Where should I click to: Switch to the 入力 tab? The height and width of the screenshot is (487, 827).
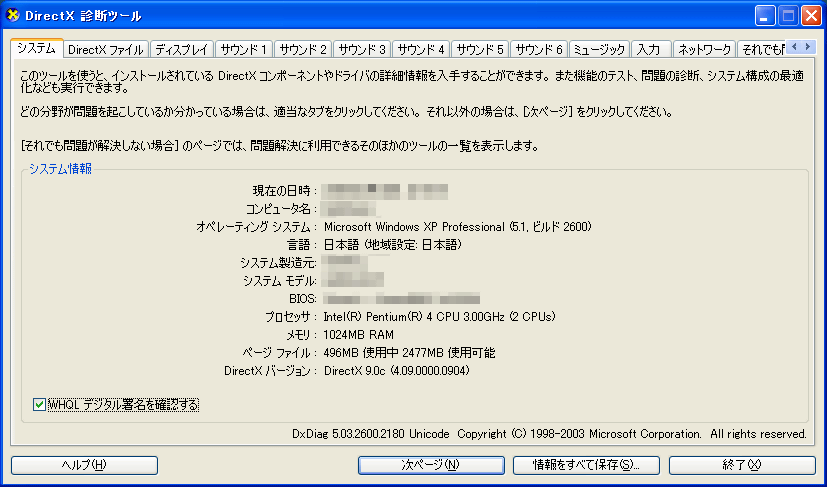tap(650, 49)
